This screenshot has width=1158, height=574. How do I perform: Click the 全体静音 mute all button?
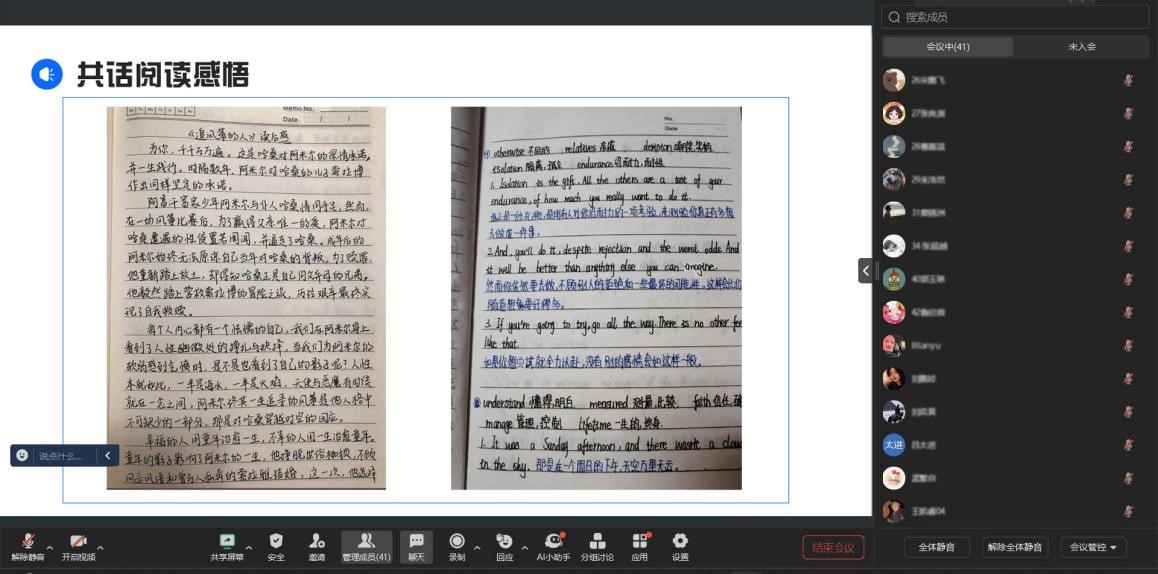929,547
